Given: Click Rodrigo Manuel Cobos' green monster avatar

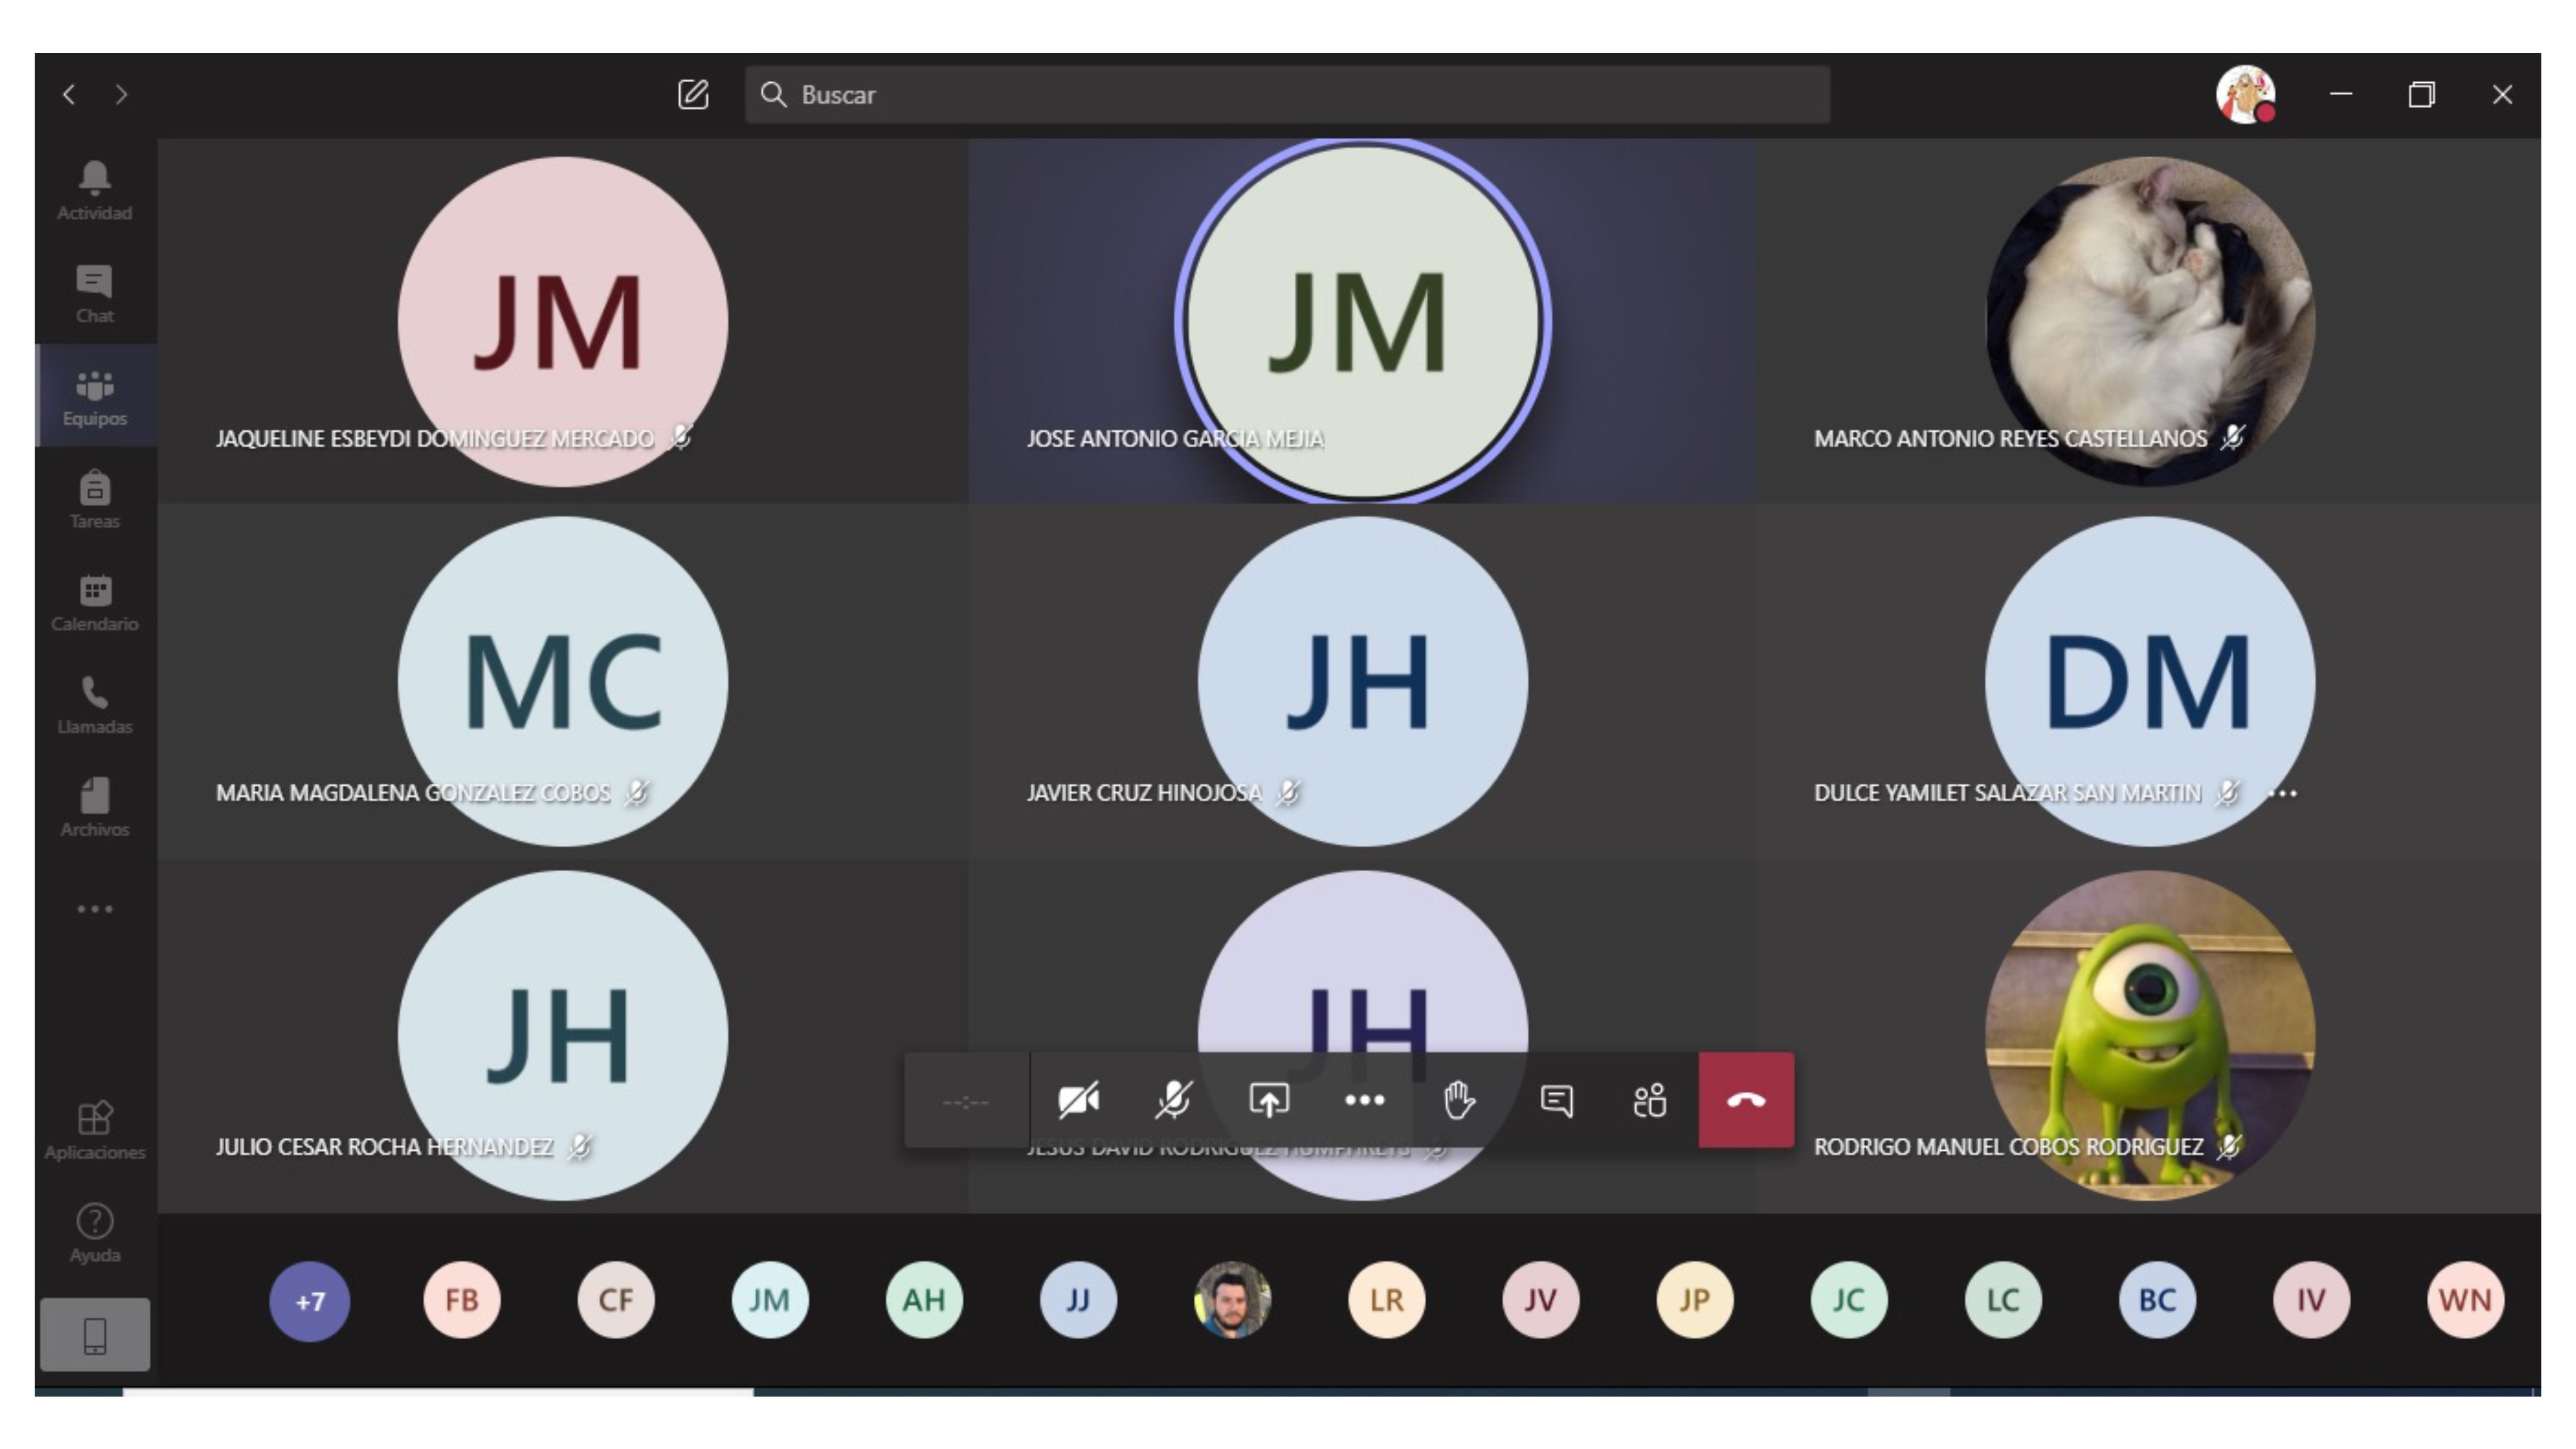Looking at the screenshot, I should [x=2150, y=1035].
